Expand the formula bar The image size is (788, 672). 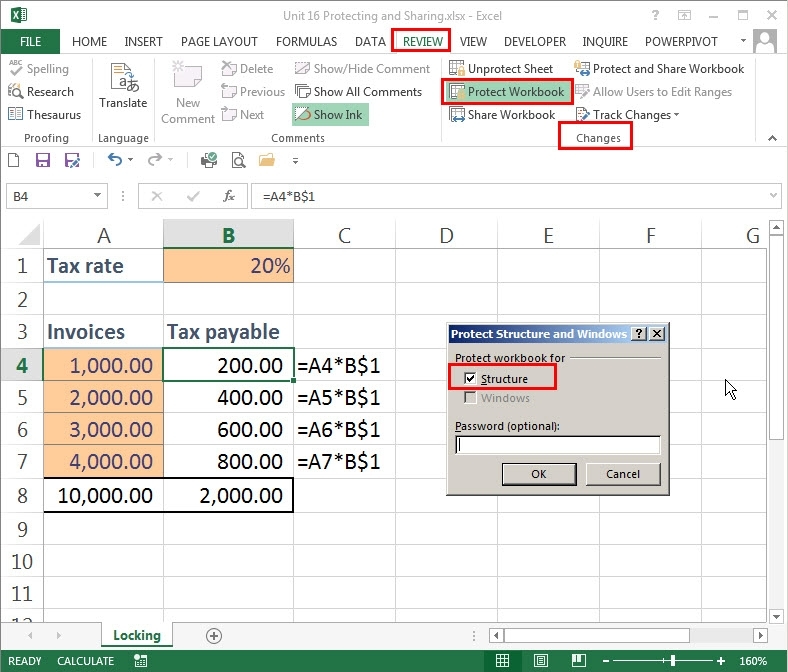click(773, 196)
